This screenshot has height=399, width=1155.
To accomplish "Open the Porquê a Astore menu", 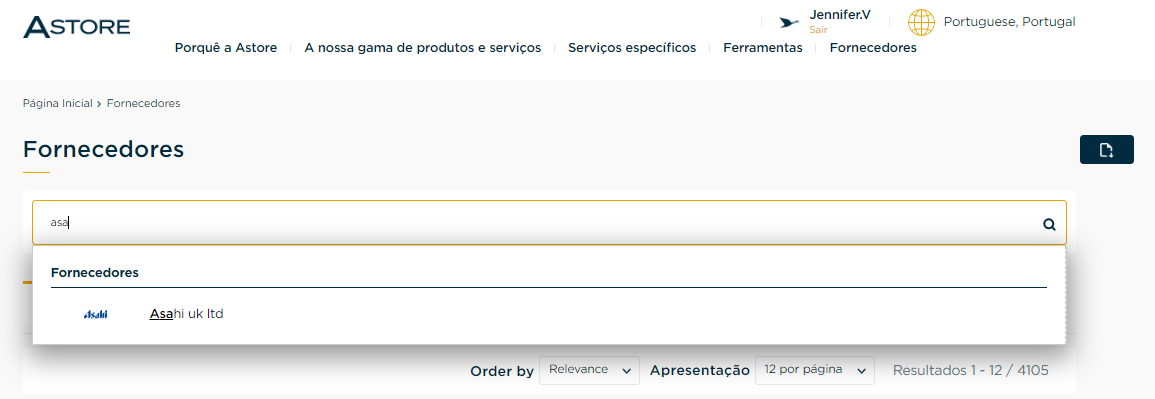I will click(225, 48).
